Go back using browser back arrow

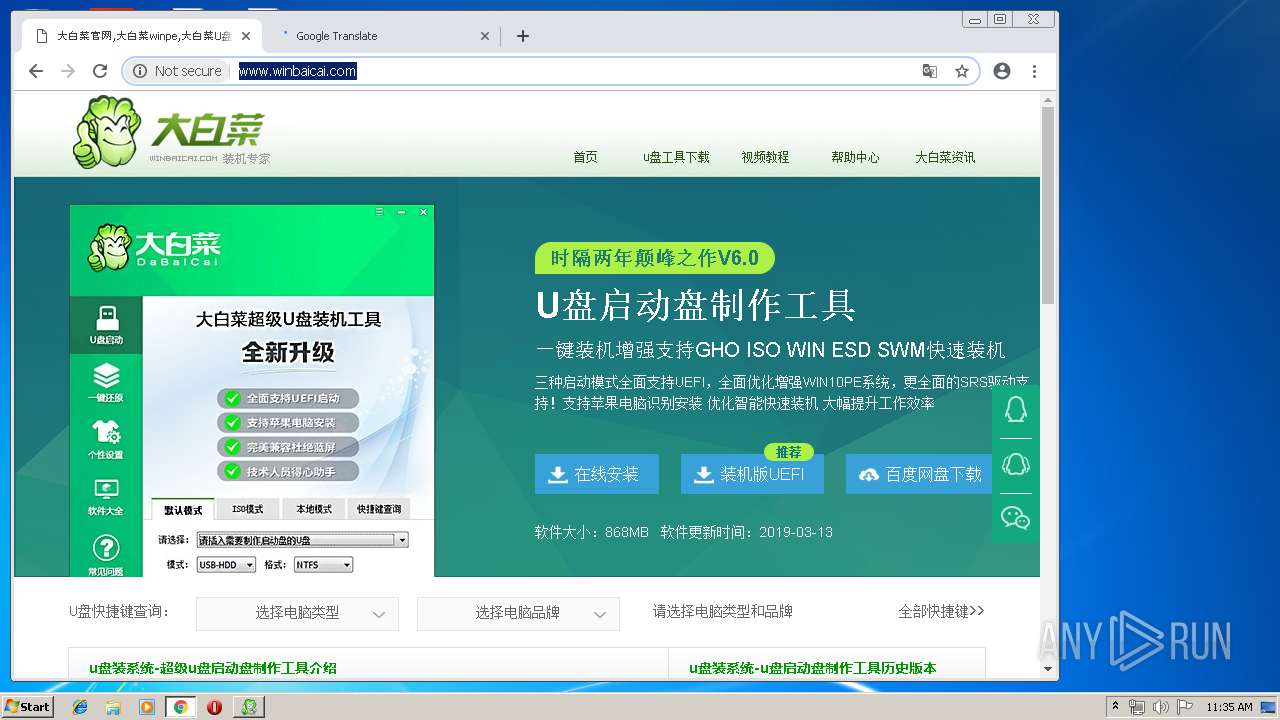click(x=36, y=71)
